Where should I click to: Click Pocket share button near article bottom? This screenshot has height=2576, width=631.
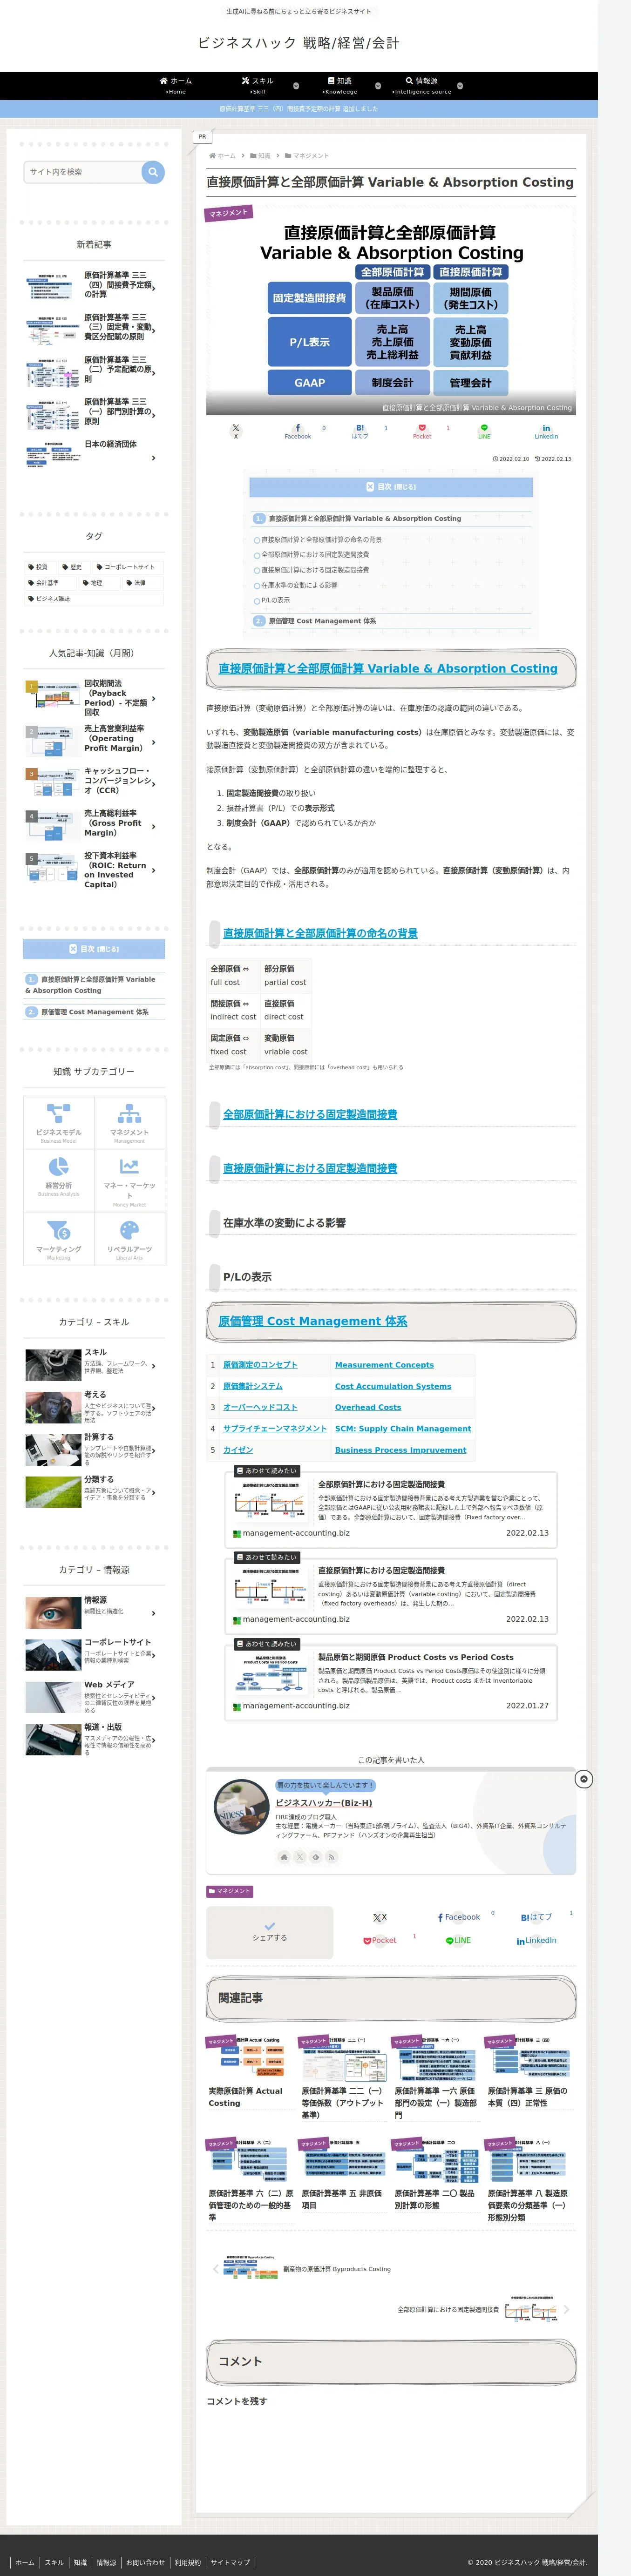pos(380,1940)
